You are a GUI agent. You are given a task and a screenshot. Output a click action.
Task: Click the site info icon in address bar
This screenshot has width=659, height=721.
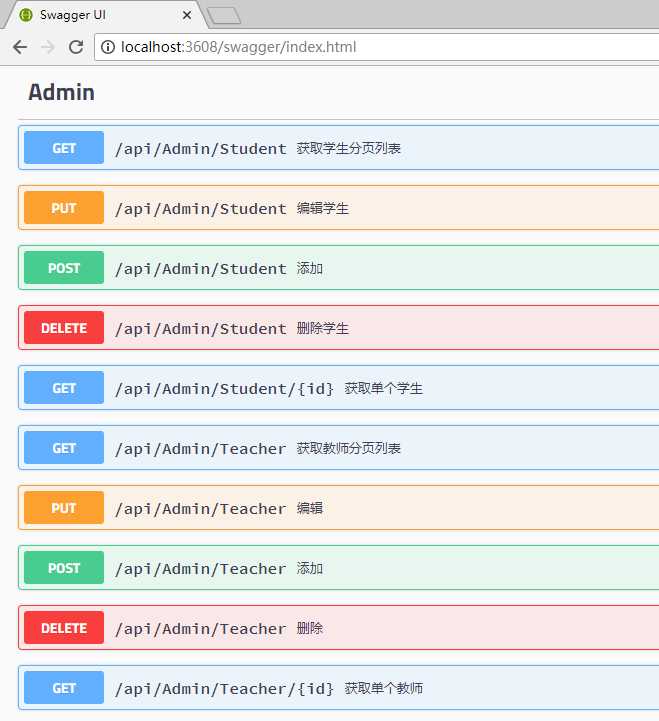point(108,47)
